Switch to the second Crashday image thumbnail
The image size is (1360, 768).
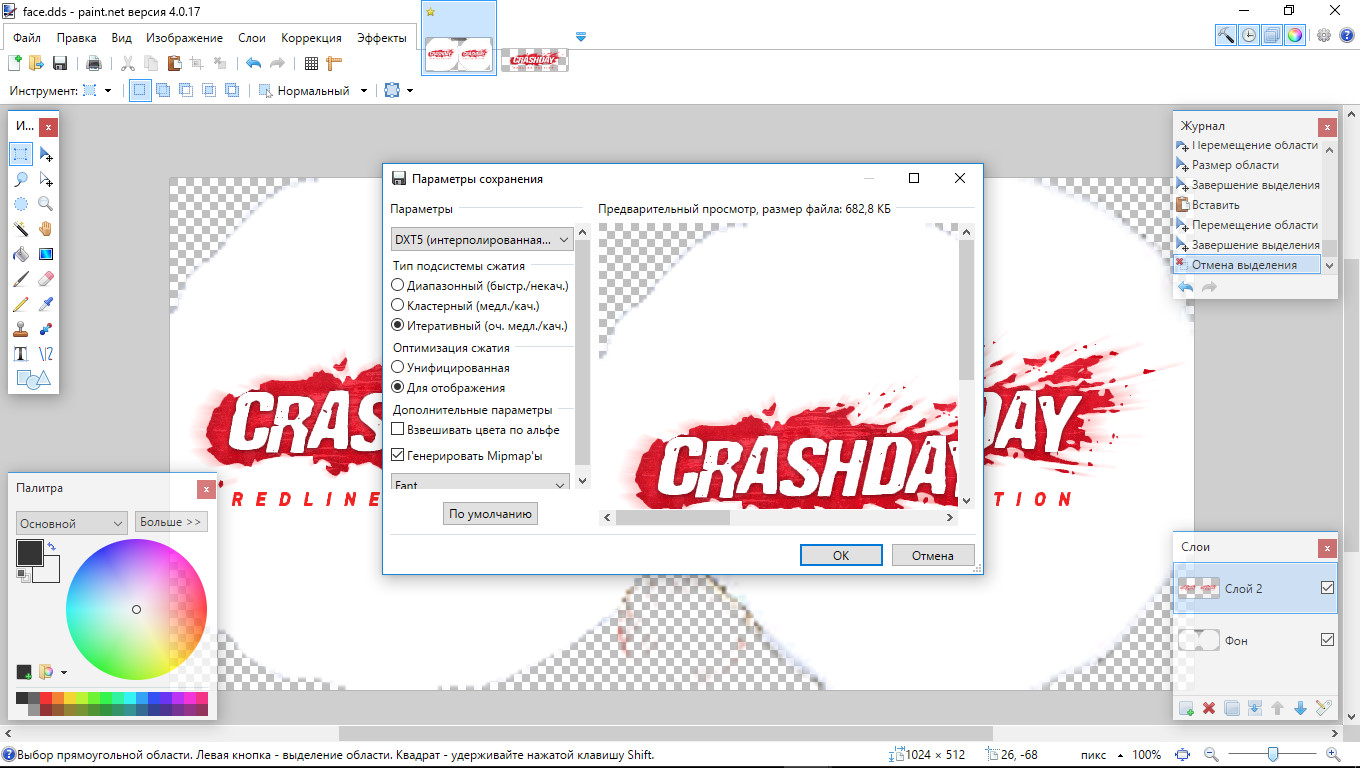535,60
